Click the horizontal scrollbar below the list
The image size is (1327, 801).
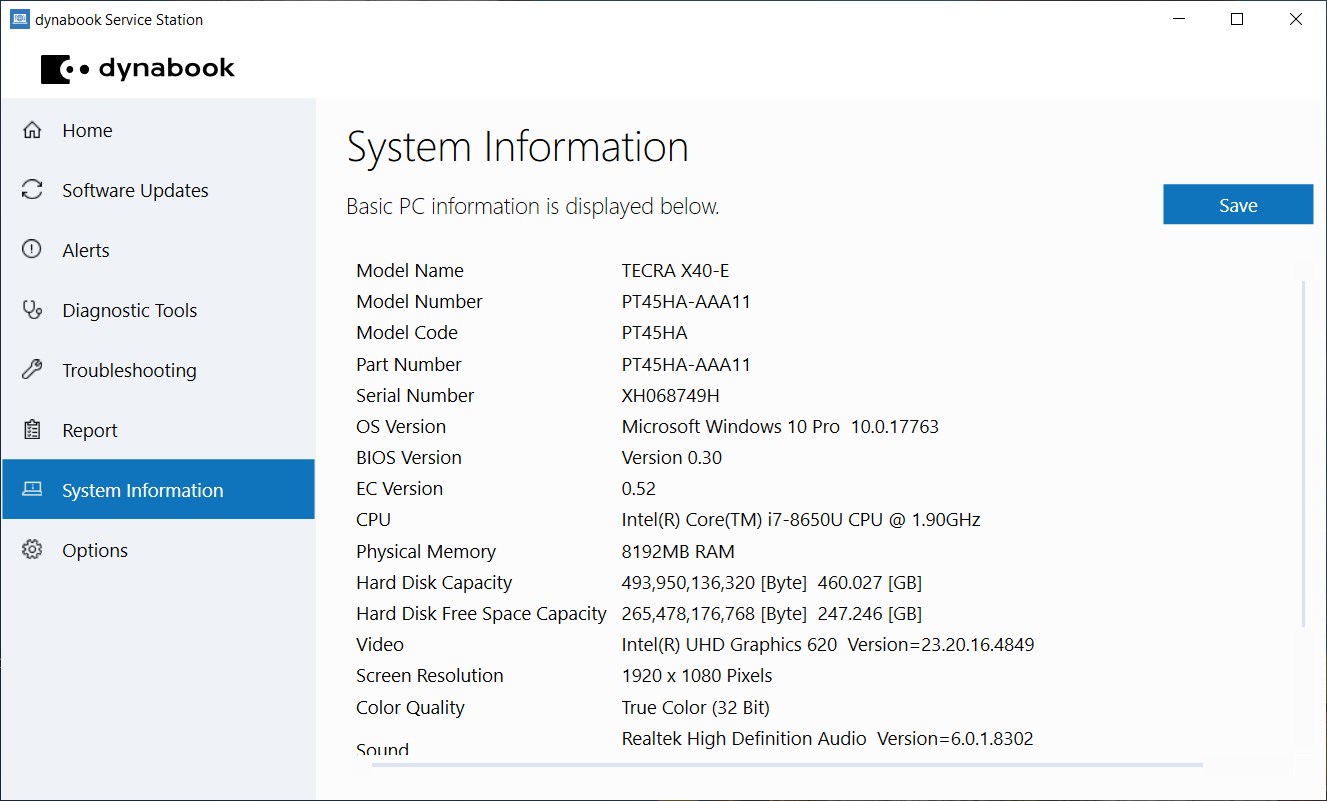[786, 765]
